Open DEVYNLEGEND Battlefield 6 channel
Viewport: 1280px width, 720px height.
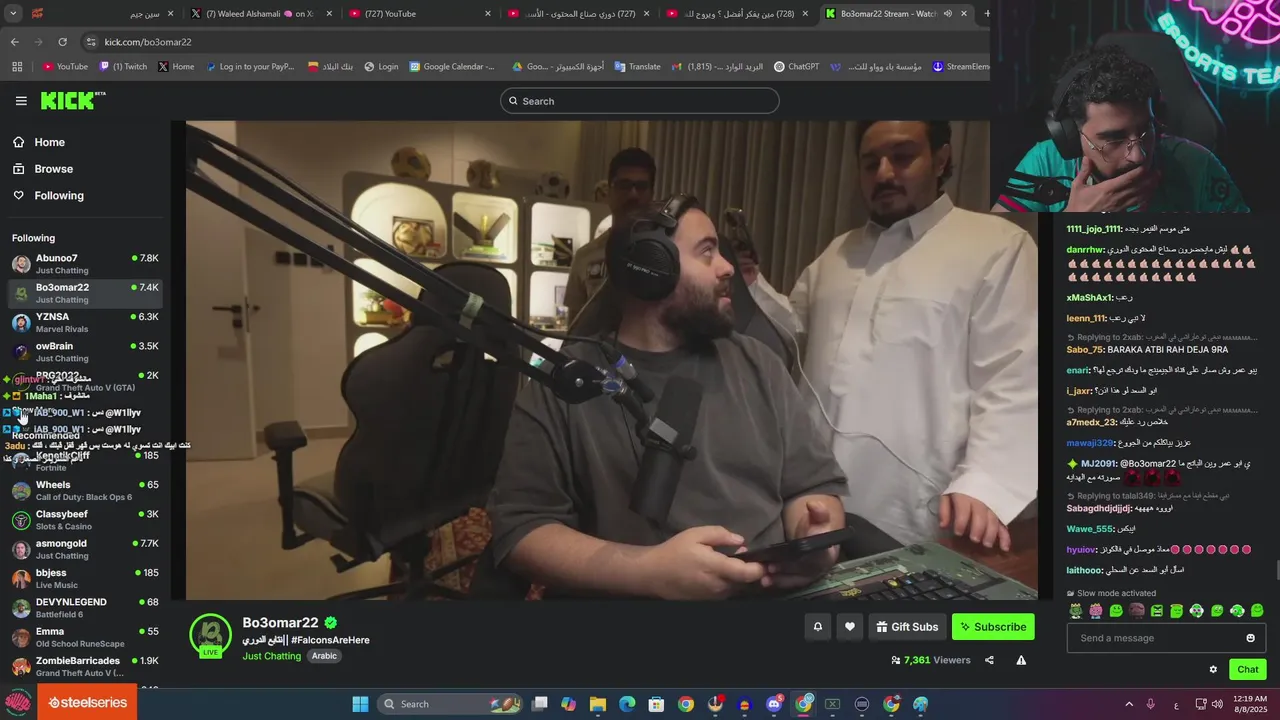85,608
